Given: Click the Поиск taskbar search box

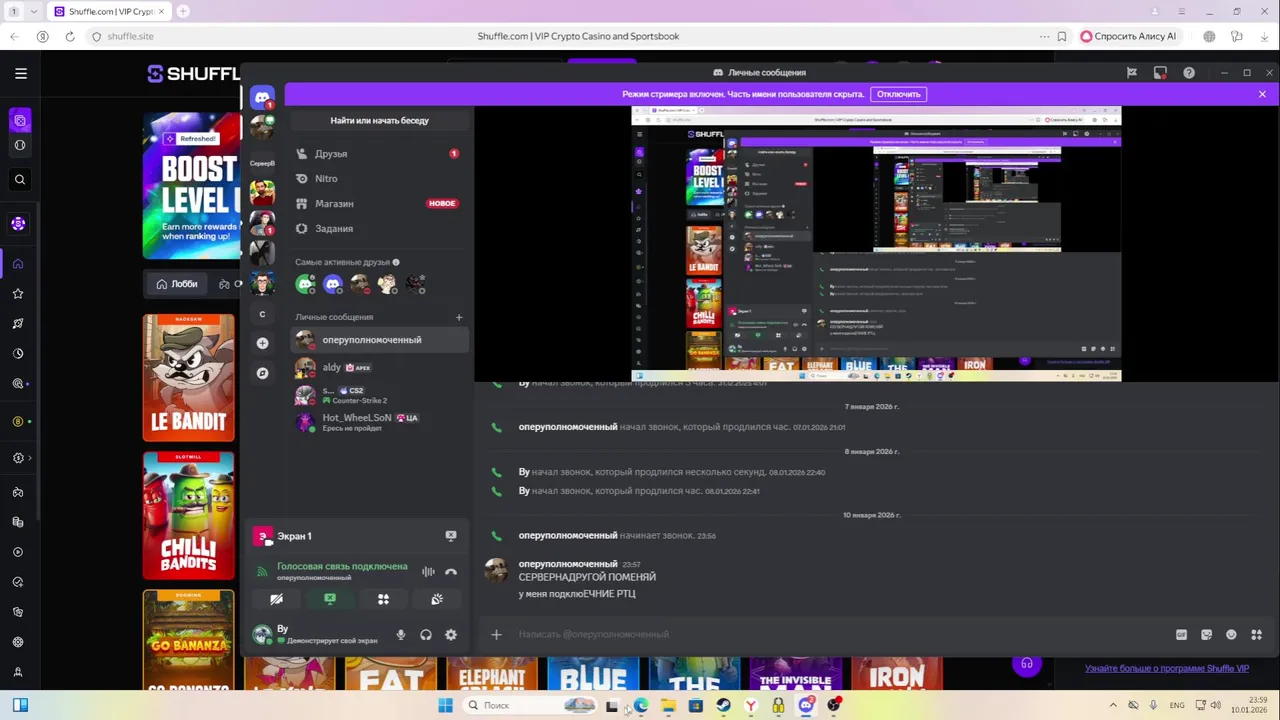Looking at the screenshot, I should pyautogui.click(x=534, y=705).
